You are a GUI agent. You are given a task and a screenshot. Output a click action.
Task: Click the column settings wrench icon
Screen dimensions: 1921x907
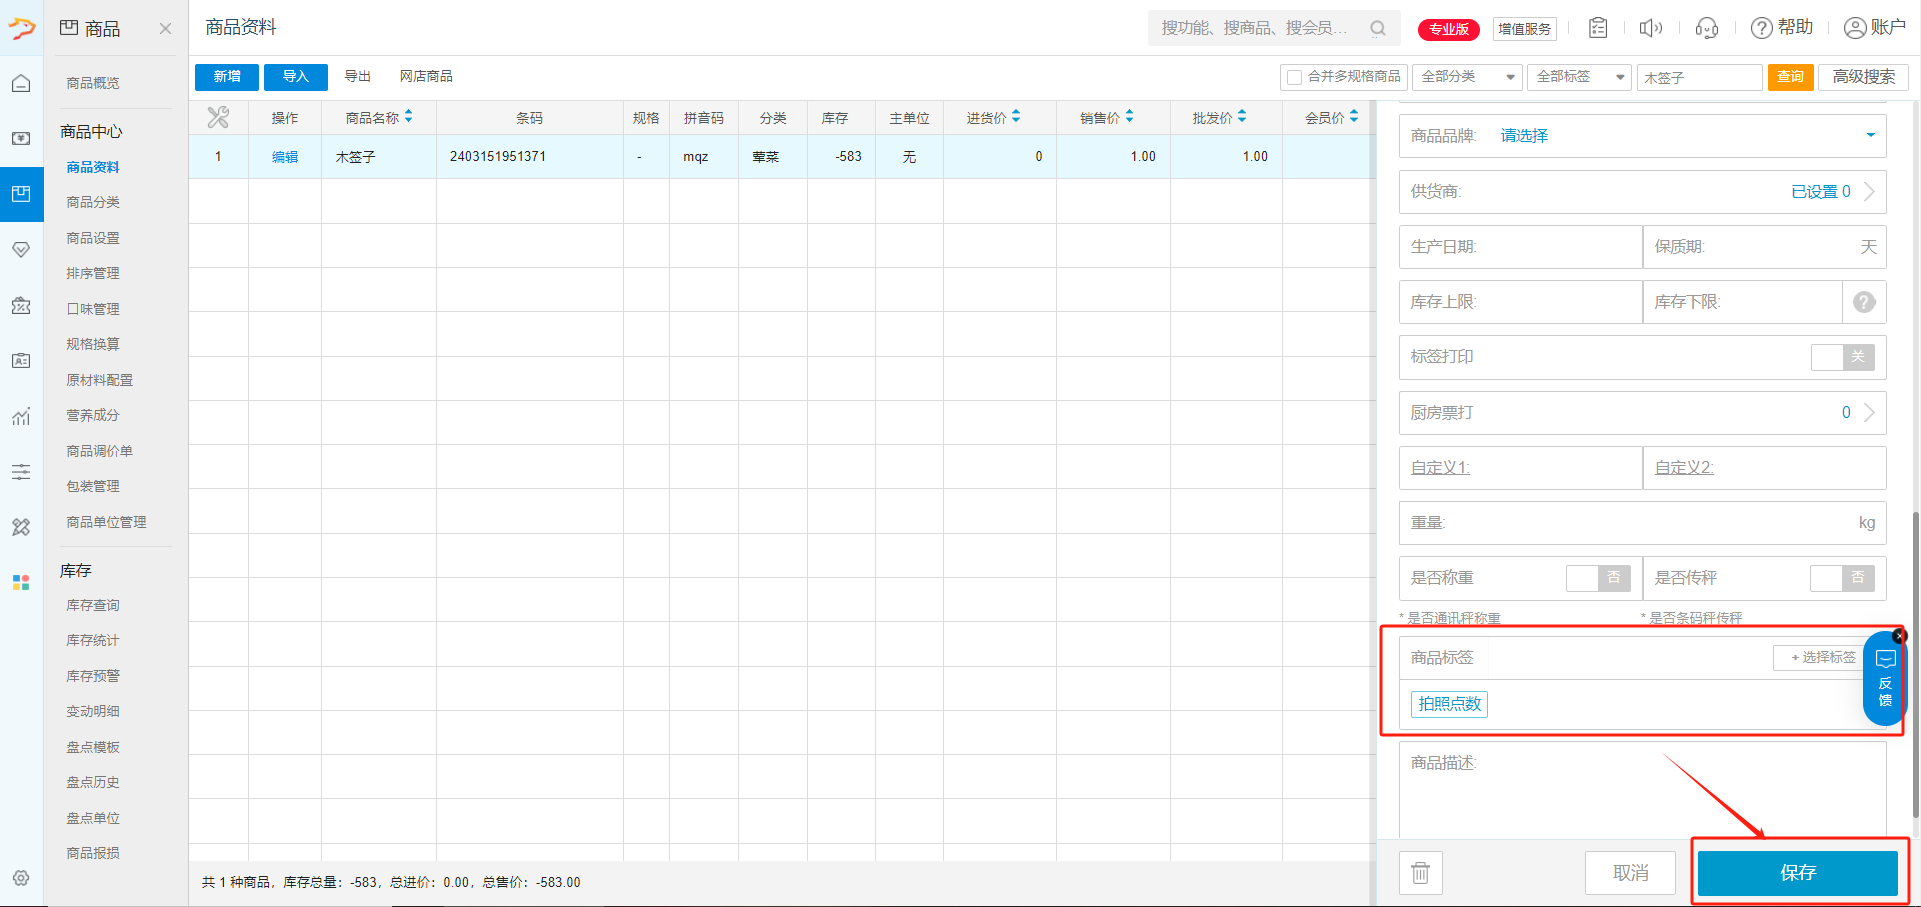point(218,118)
